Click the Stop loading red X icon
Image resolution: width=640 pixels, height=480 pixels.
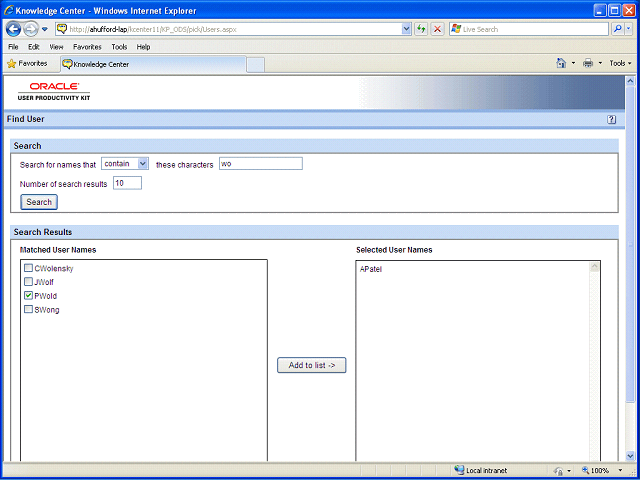coord(438,29)
